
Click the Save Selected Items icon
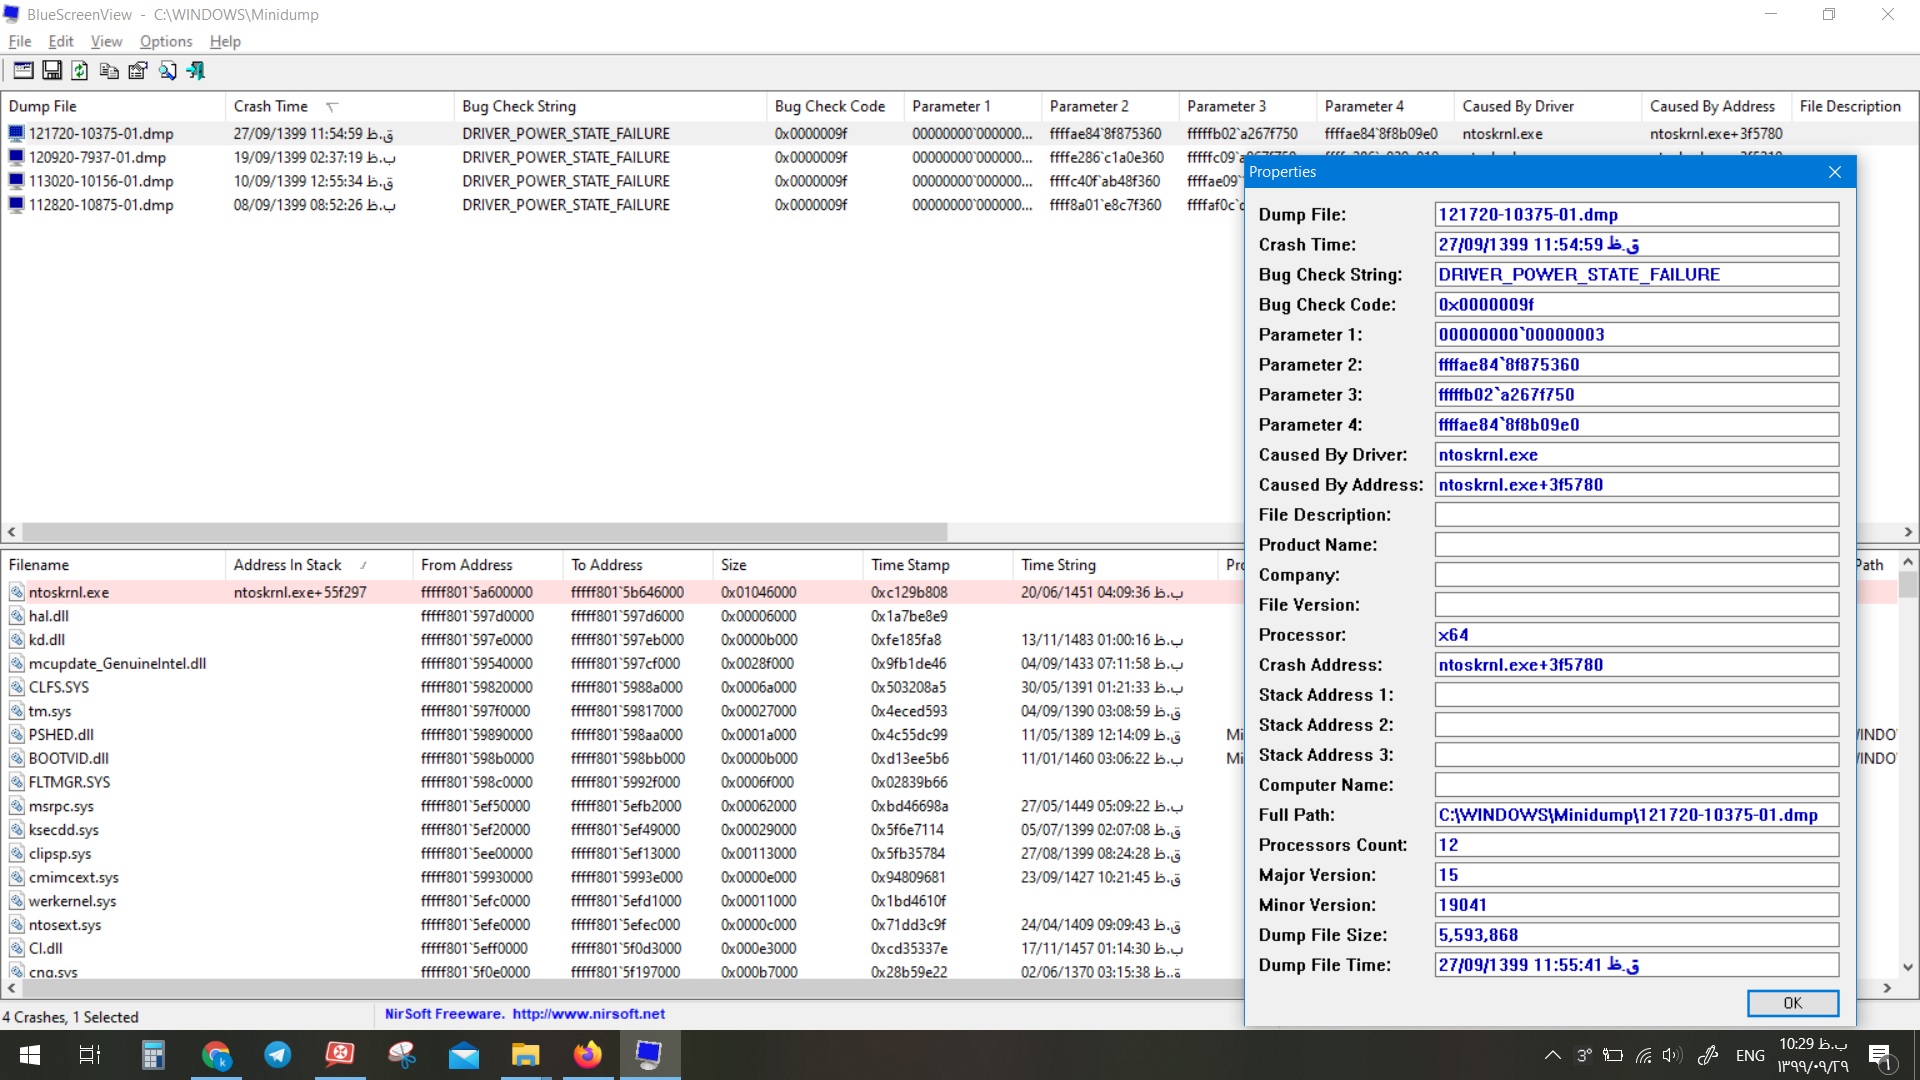[x=52, y=70]
